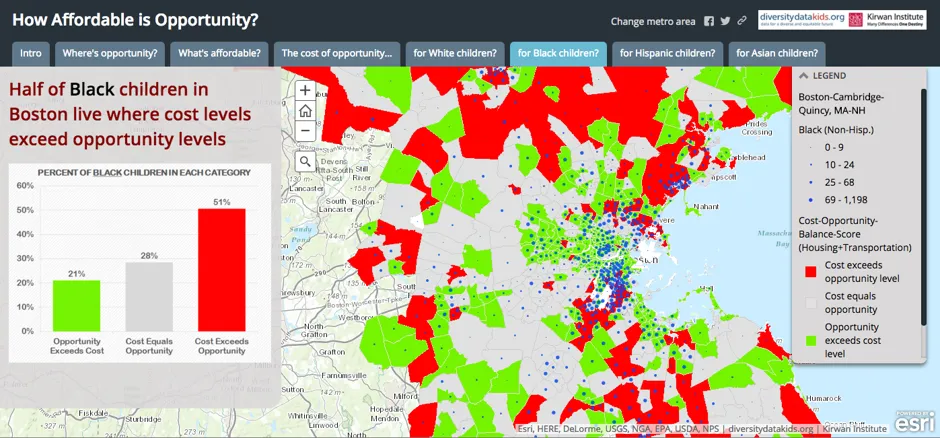Zoom out of the map
The width and height of the screenshot is (940, 438).
(x=305, y=131)
